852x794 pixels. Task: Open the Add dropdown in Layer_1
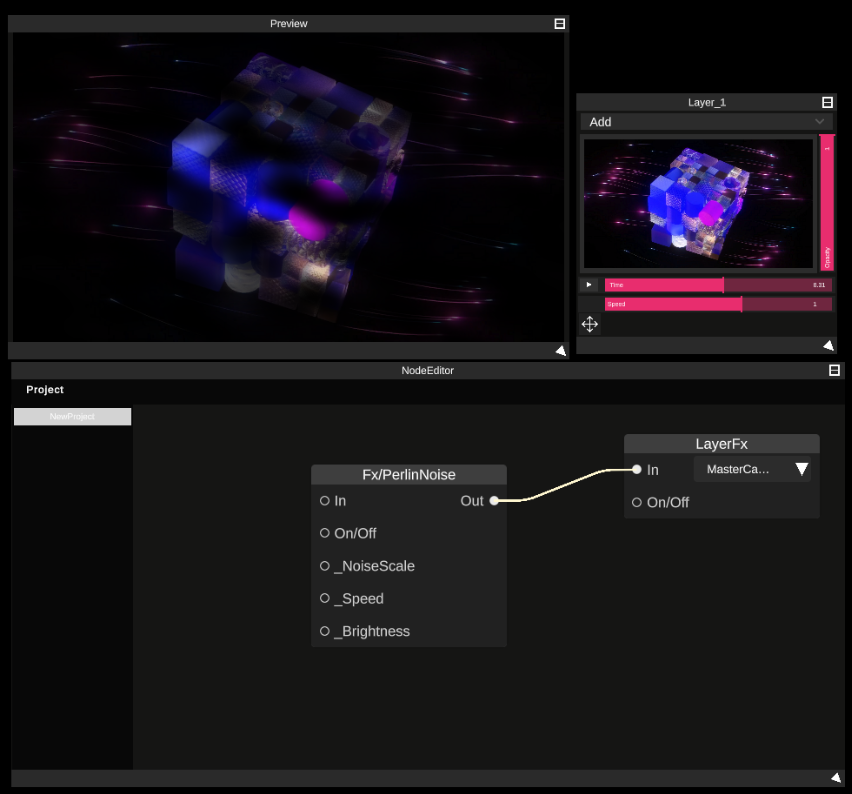[x=706, y=121]
